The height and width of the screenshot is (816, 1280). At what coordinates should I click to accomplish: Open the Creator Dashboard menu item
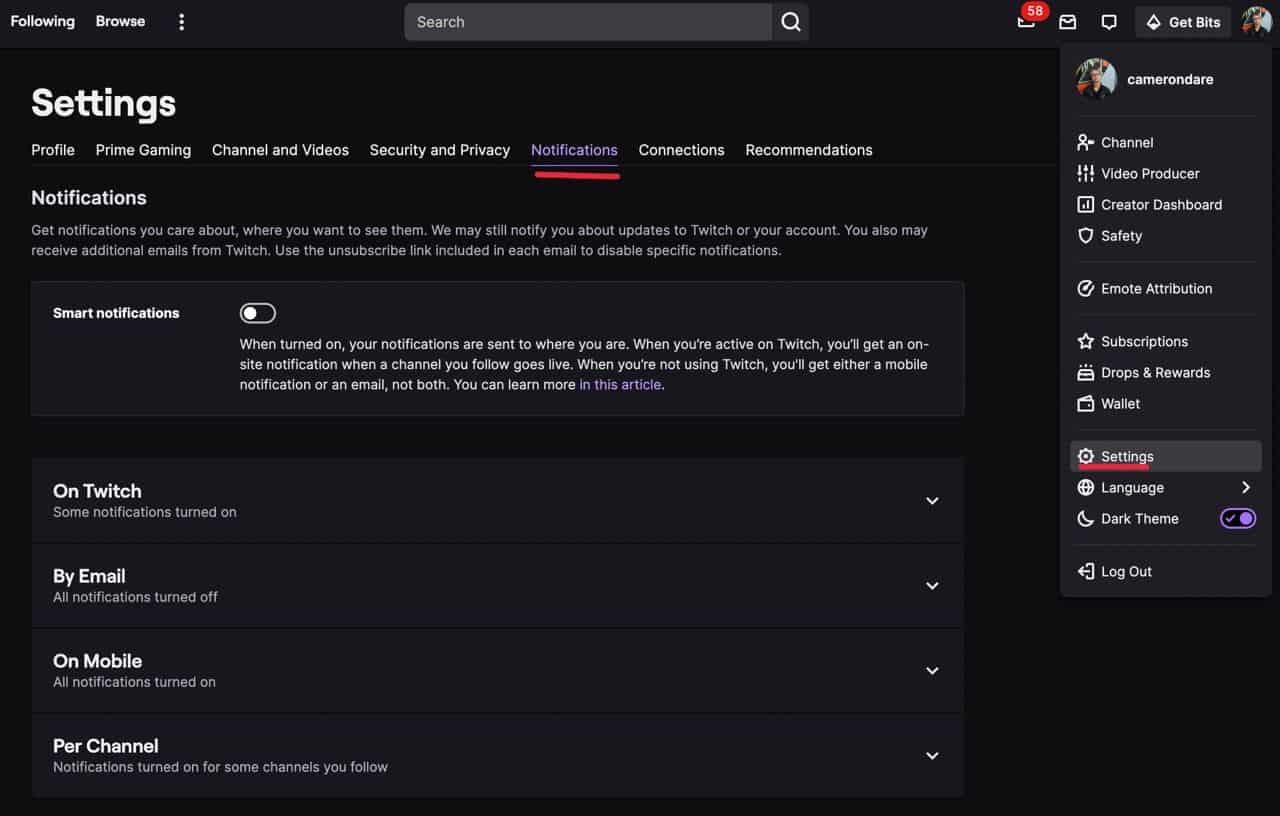1160,204
